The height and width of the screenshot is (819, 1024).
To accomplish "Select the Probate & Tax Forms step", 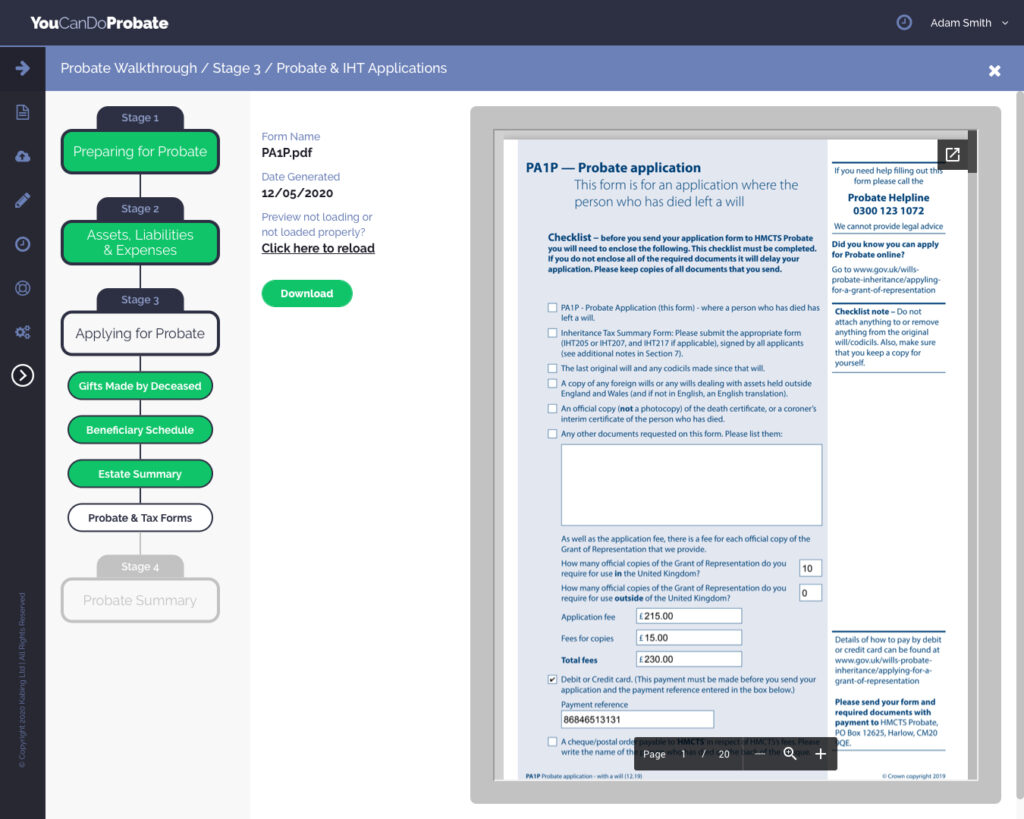I will (x=140, y=518).
